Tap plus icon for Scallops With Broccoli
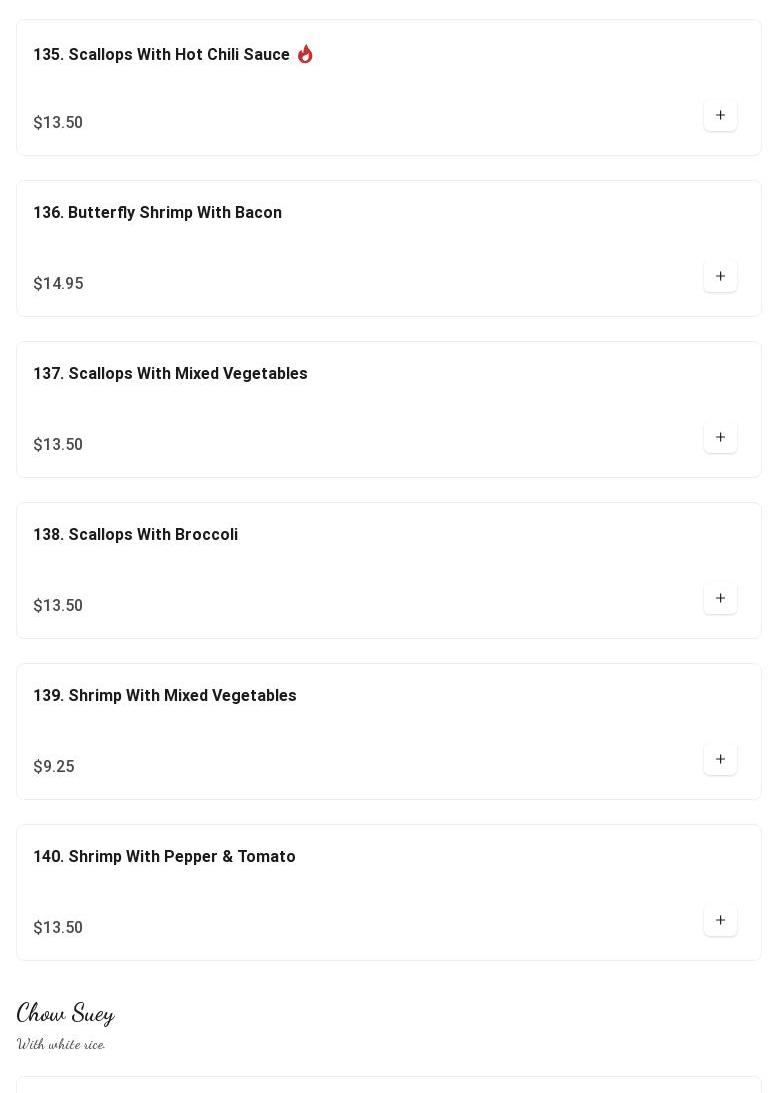Viewport: 778px width, 1093px height. point(720,598)
